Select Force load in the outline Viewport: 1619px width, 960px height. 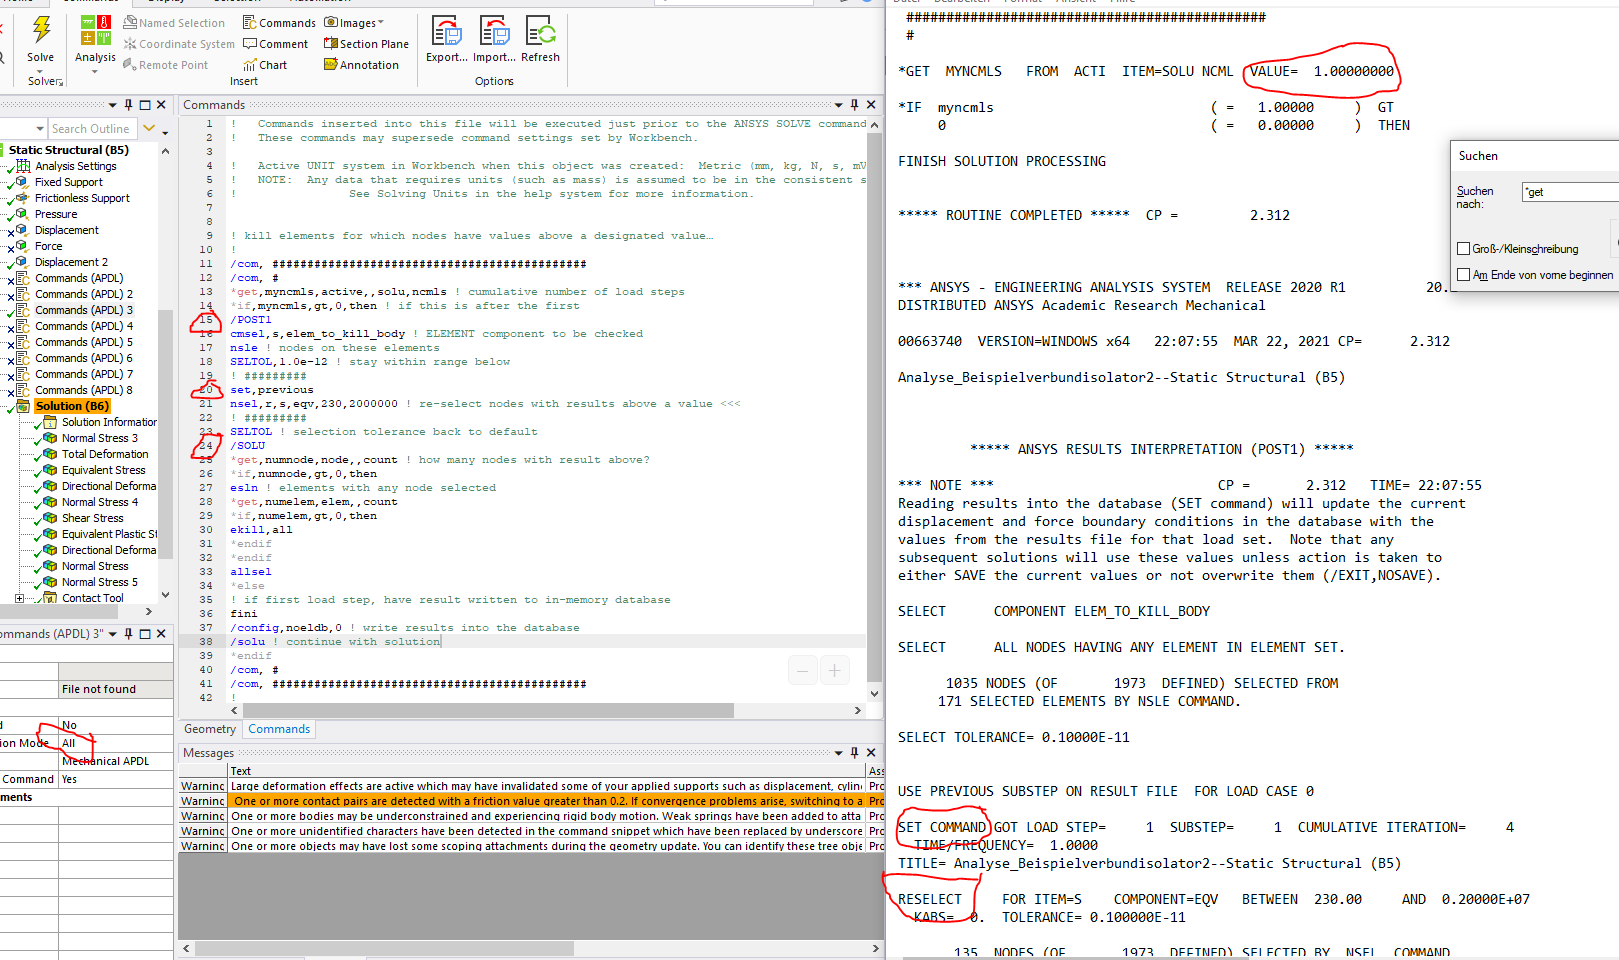(48, 246)
